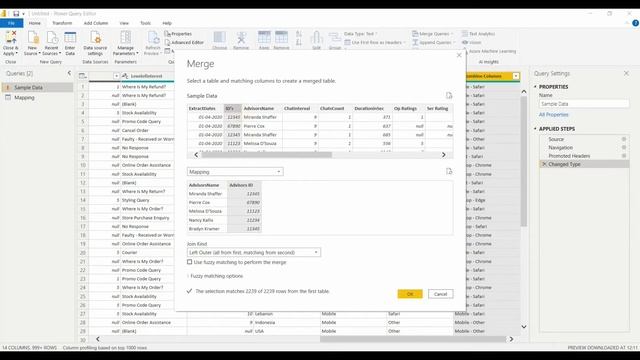Click the help icon at the ribbon's right end

point(635,23)
